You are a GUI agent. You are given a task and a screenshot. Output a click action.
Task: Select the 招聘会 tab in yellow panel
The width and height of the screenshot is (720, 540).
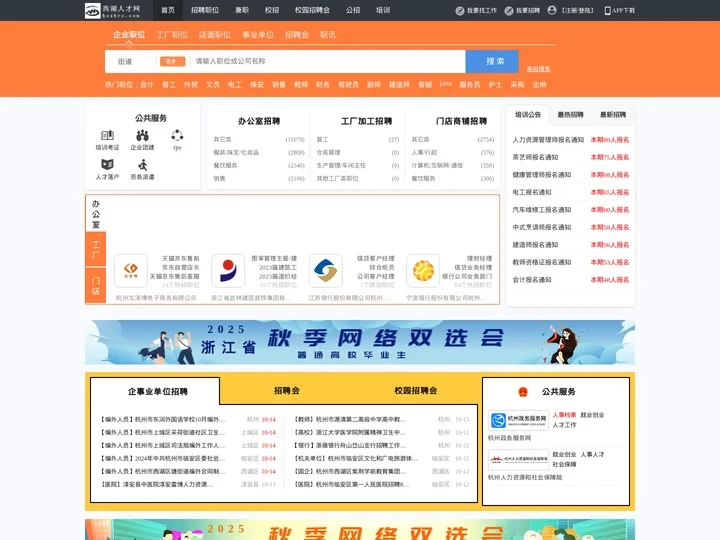pyautogui.click(x=287, y=391)
